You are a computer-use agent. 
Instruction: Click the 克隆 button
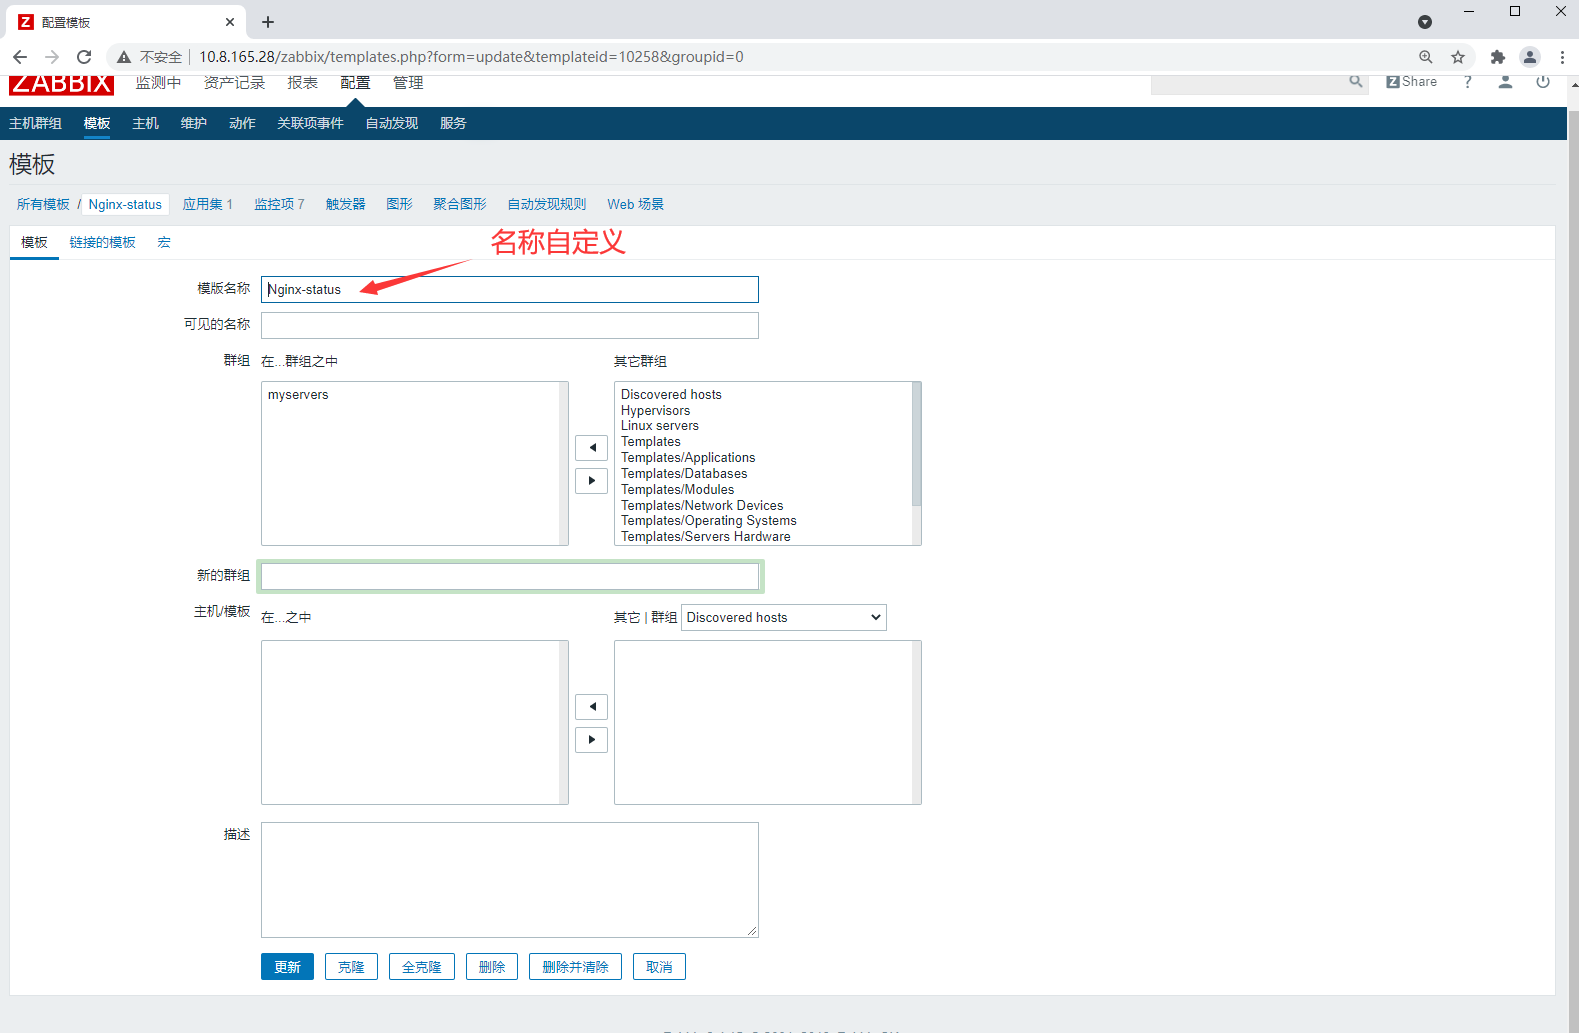click(351, 967)
